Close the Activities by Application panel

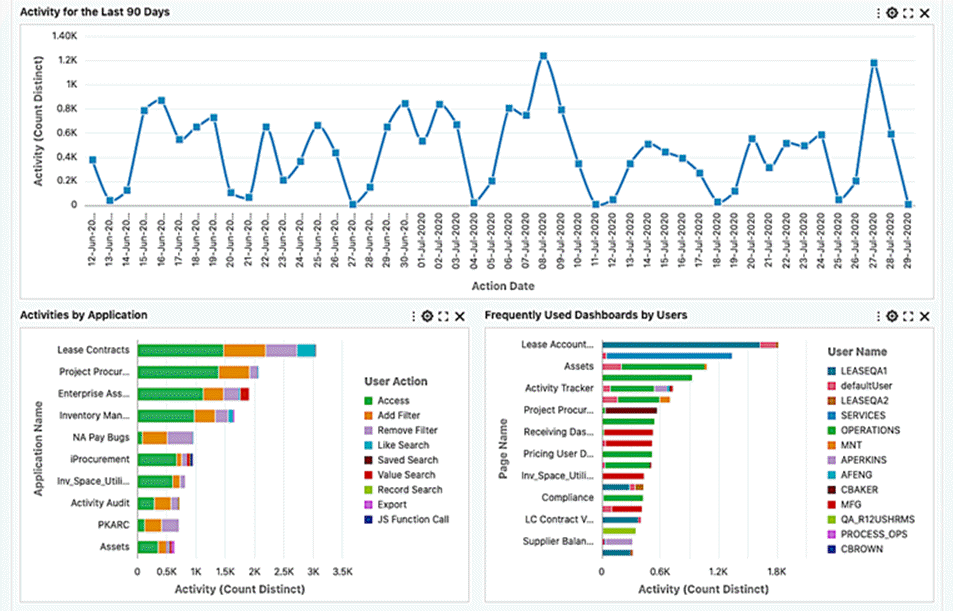(x=460, y=316)
